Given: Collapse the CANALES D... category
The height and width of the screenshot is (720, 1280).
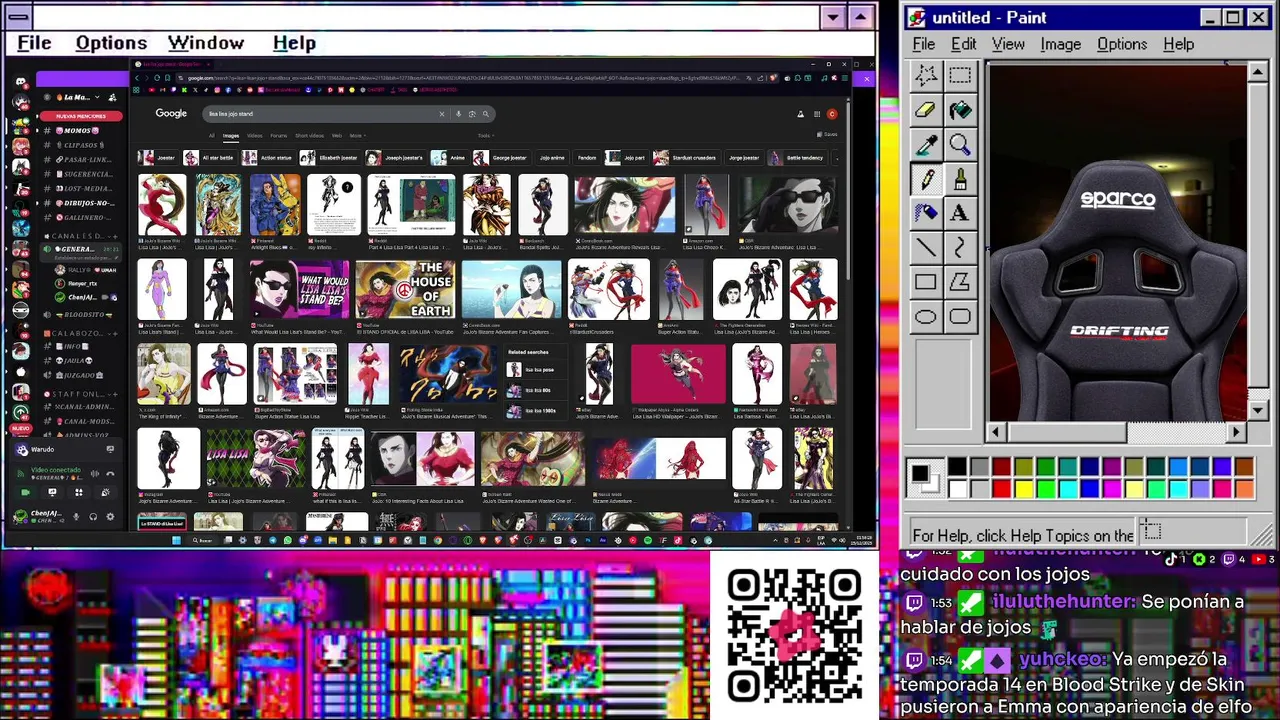Looking at the screenshot, I should 76,236.
